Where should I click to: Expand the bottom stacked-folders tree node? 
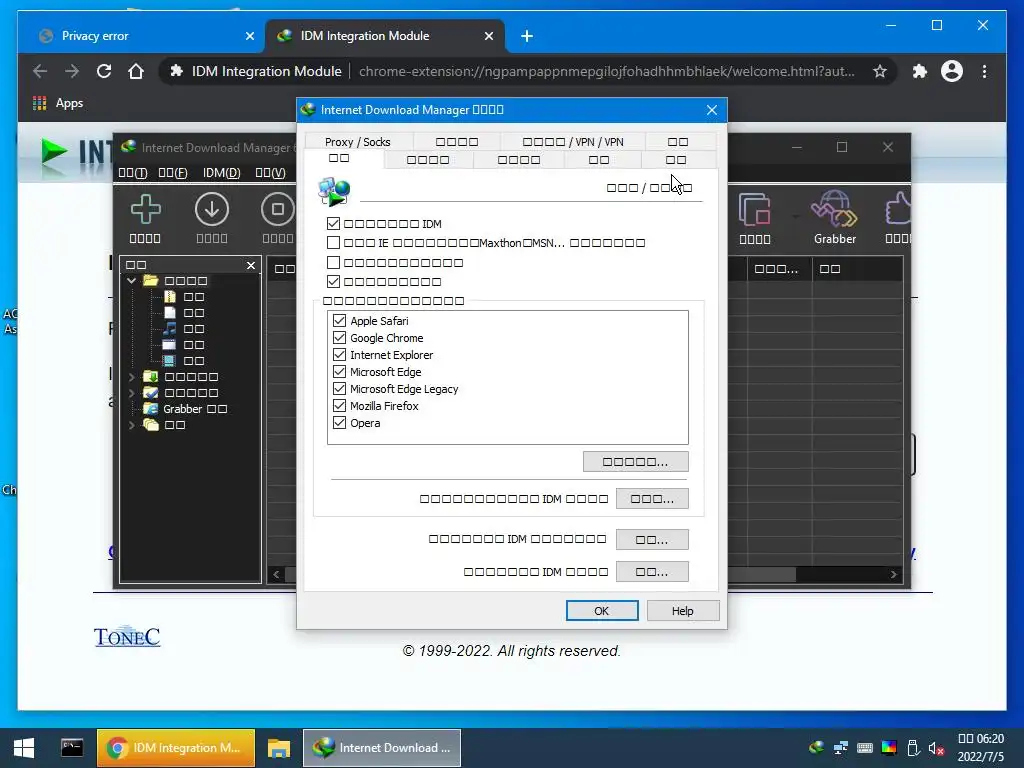point(131,425)
